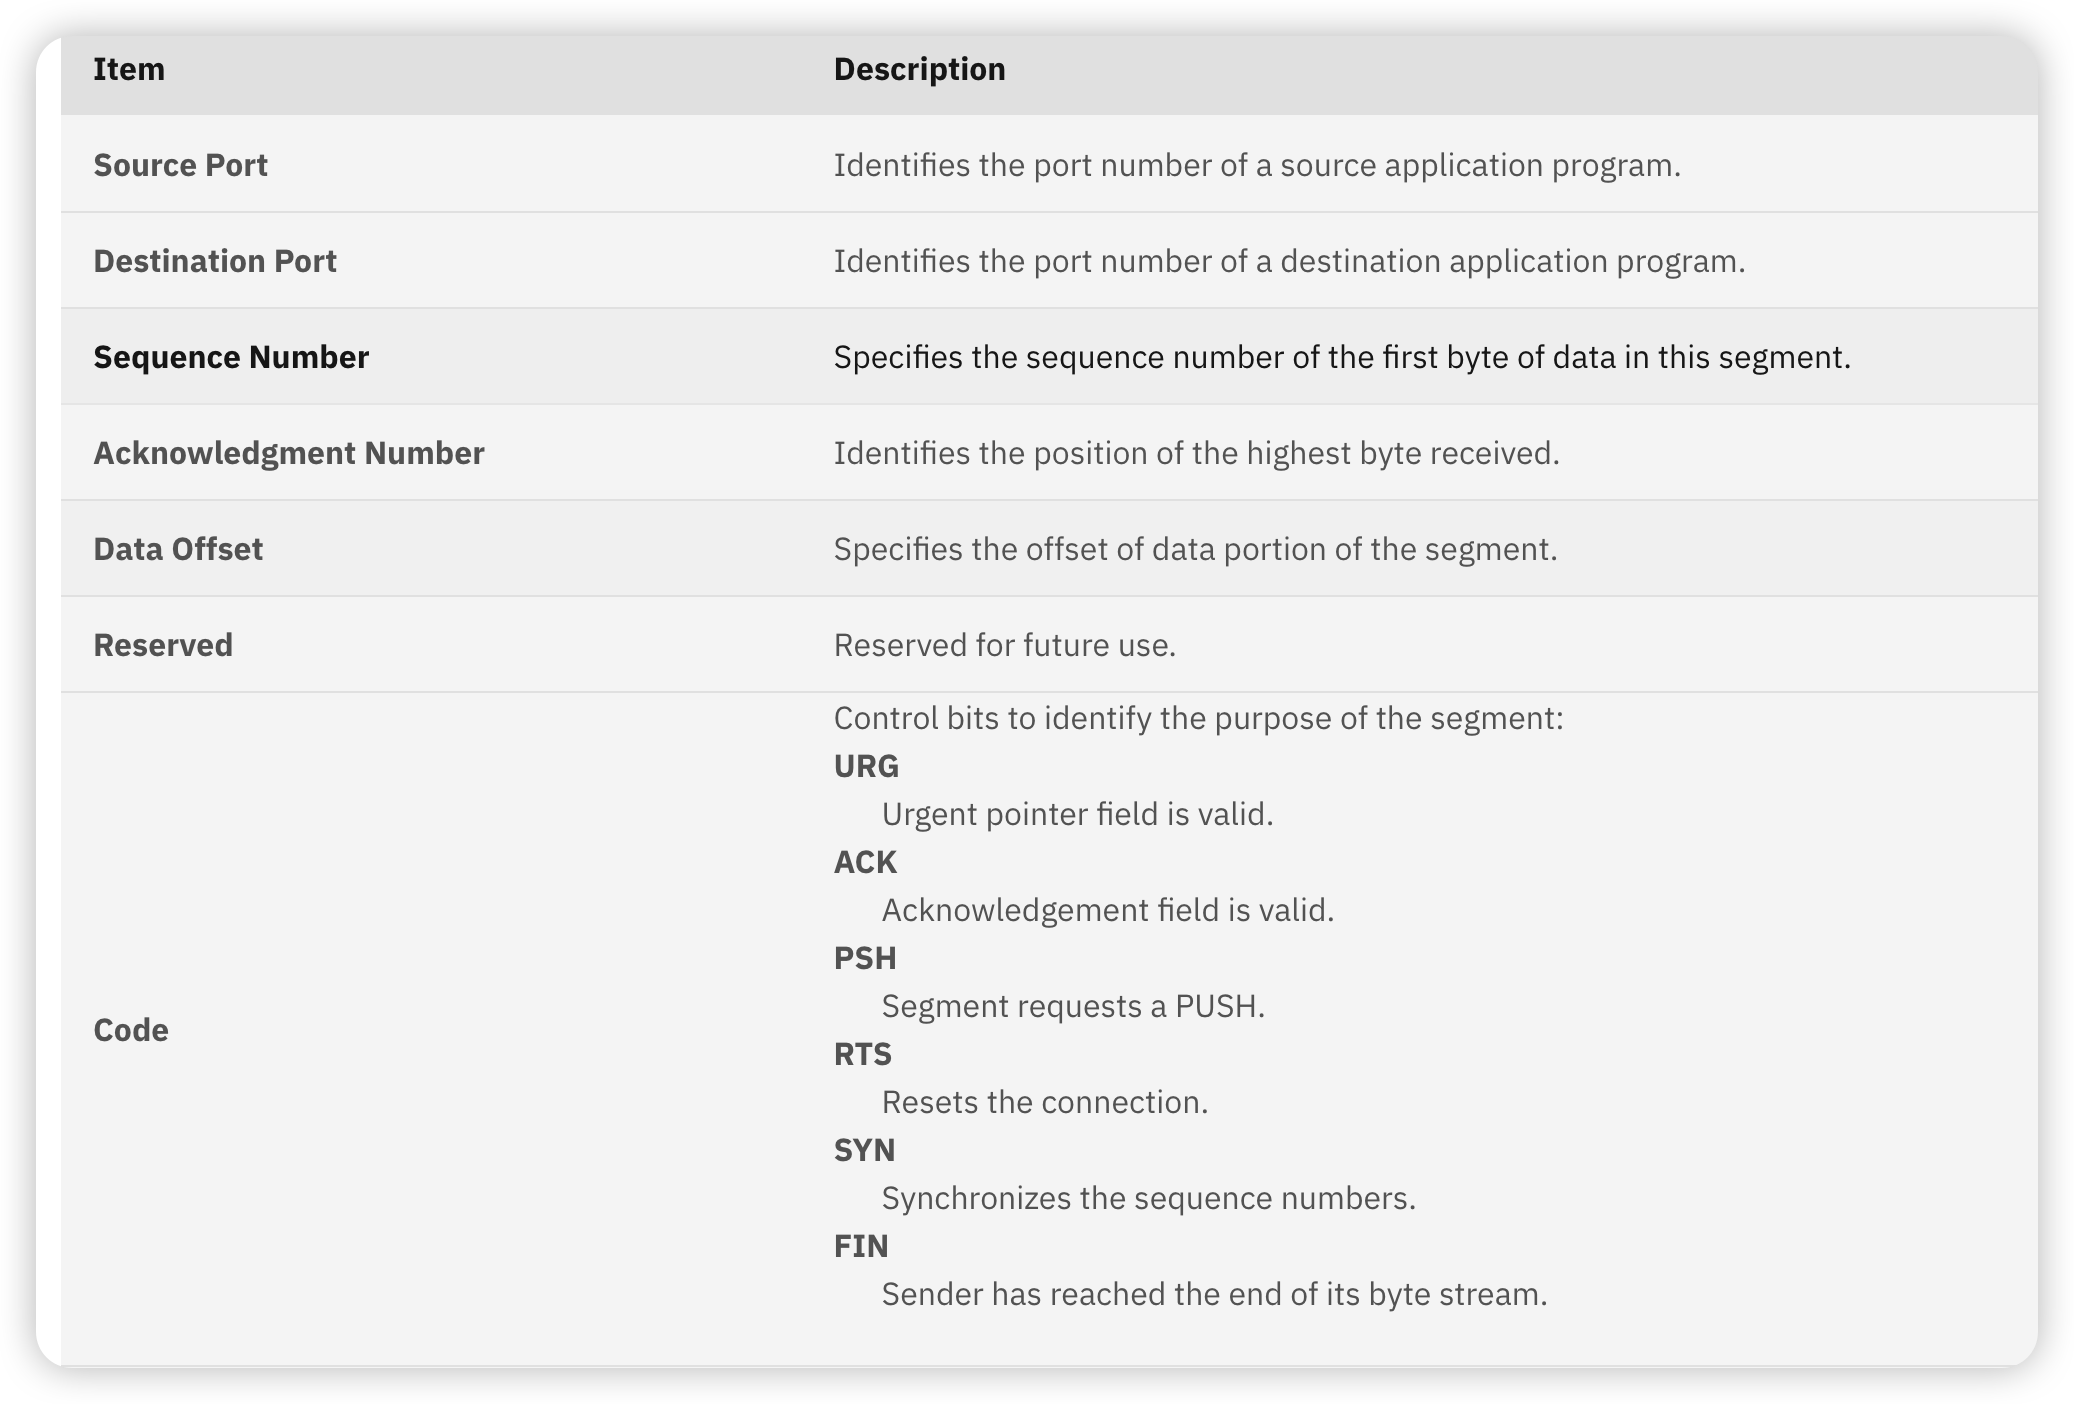The image size is (2074, 1404).
Task: Click the URG control bit term
Action: (x=866, y=766)
